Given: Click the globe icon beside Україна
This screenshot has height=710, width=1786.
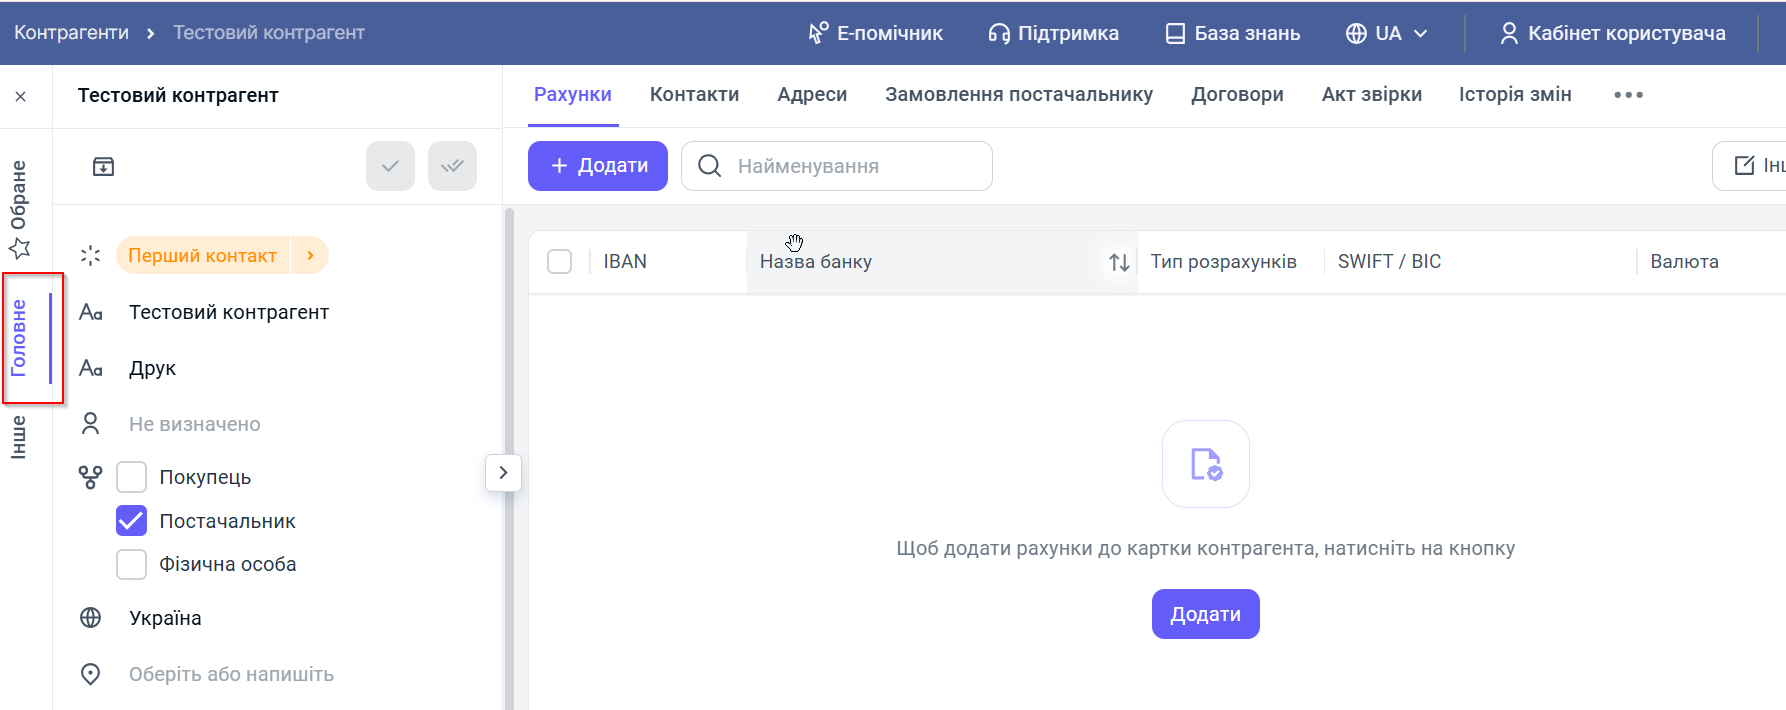Looking at the screenshot, I should click(91, 618).
